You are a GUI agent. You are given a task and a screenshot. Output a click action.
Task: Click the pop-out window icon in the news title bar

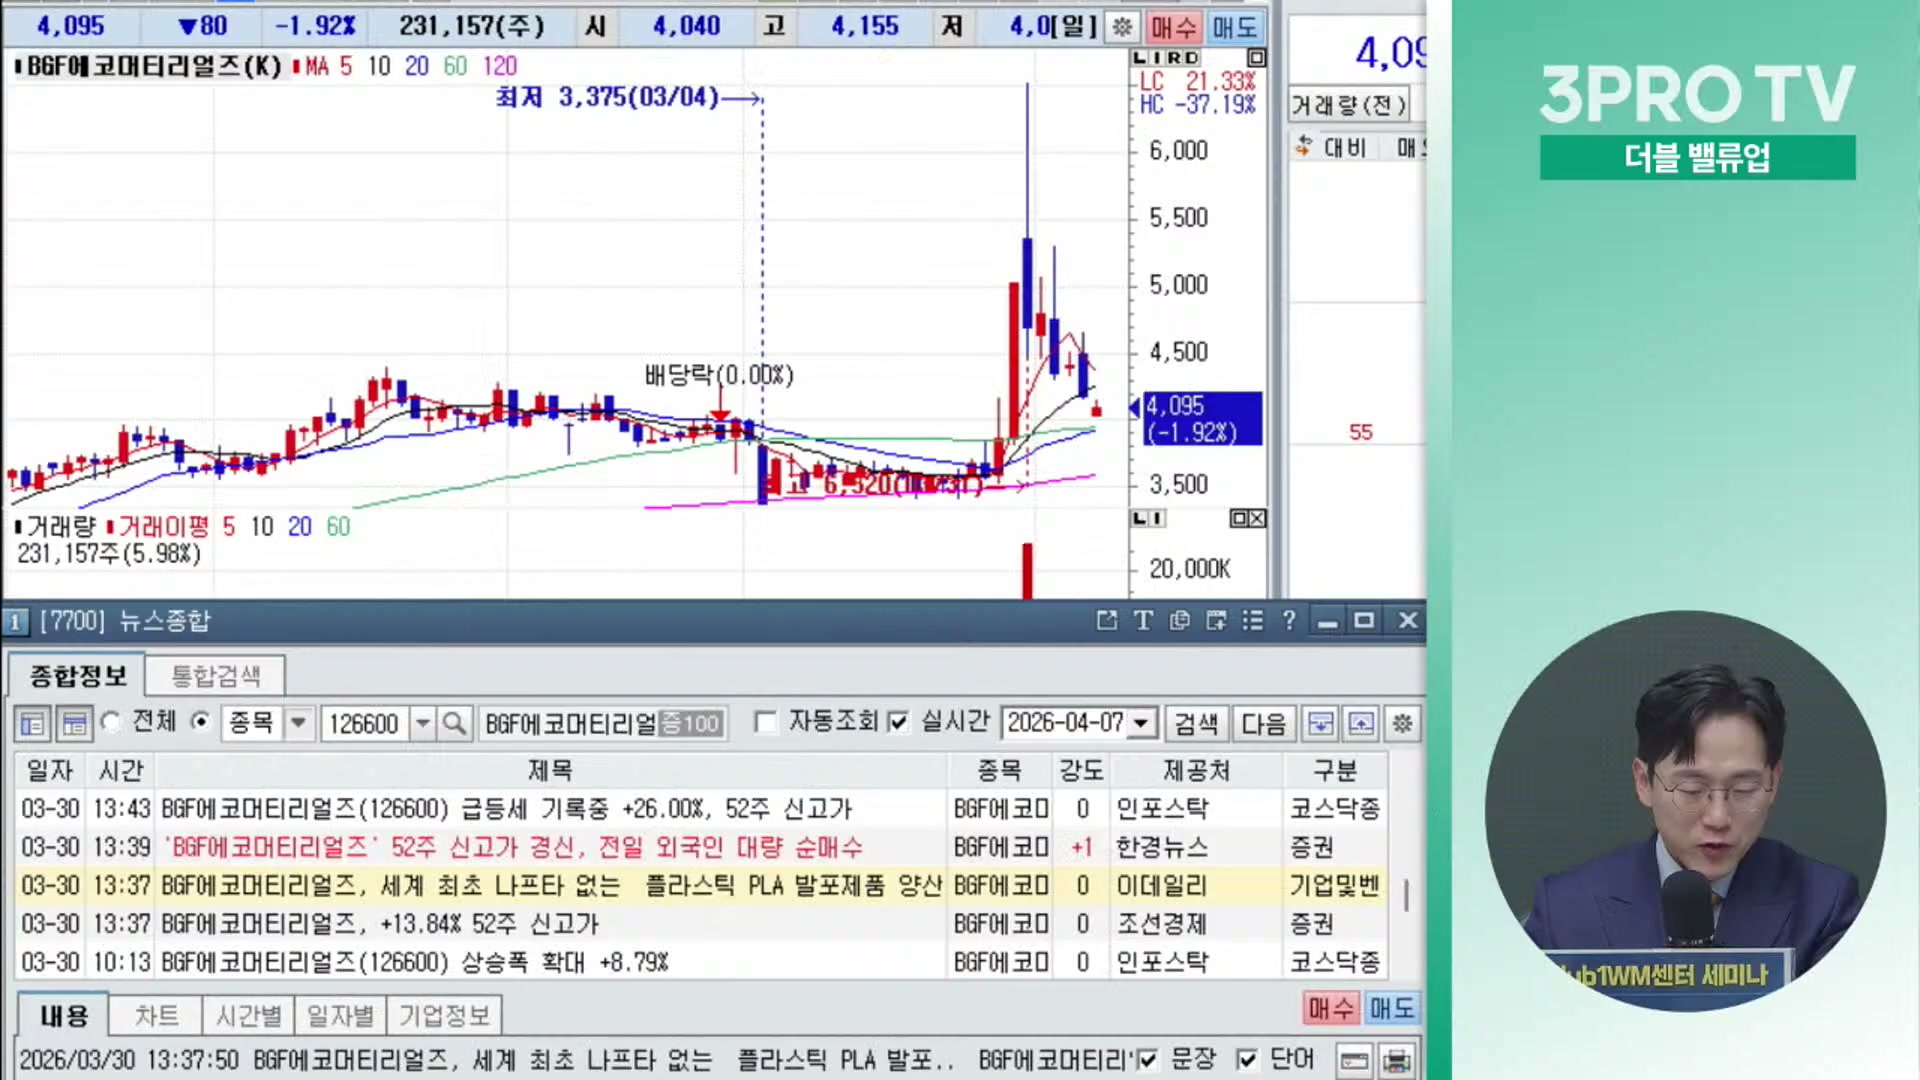coord(1106,621)
